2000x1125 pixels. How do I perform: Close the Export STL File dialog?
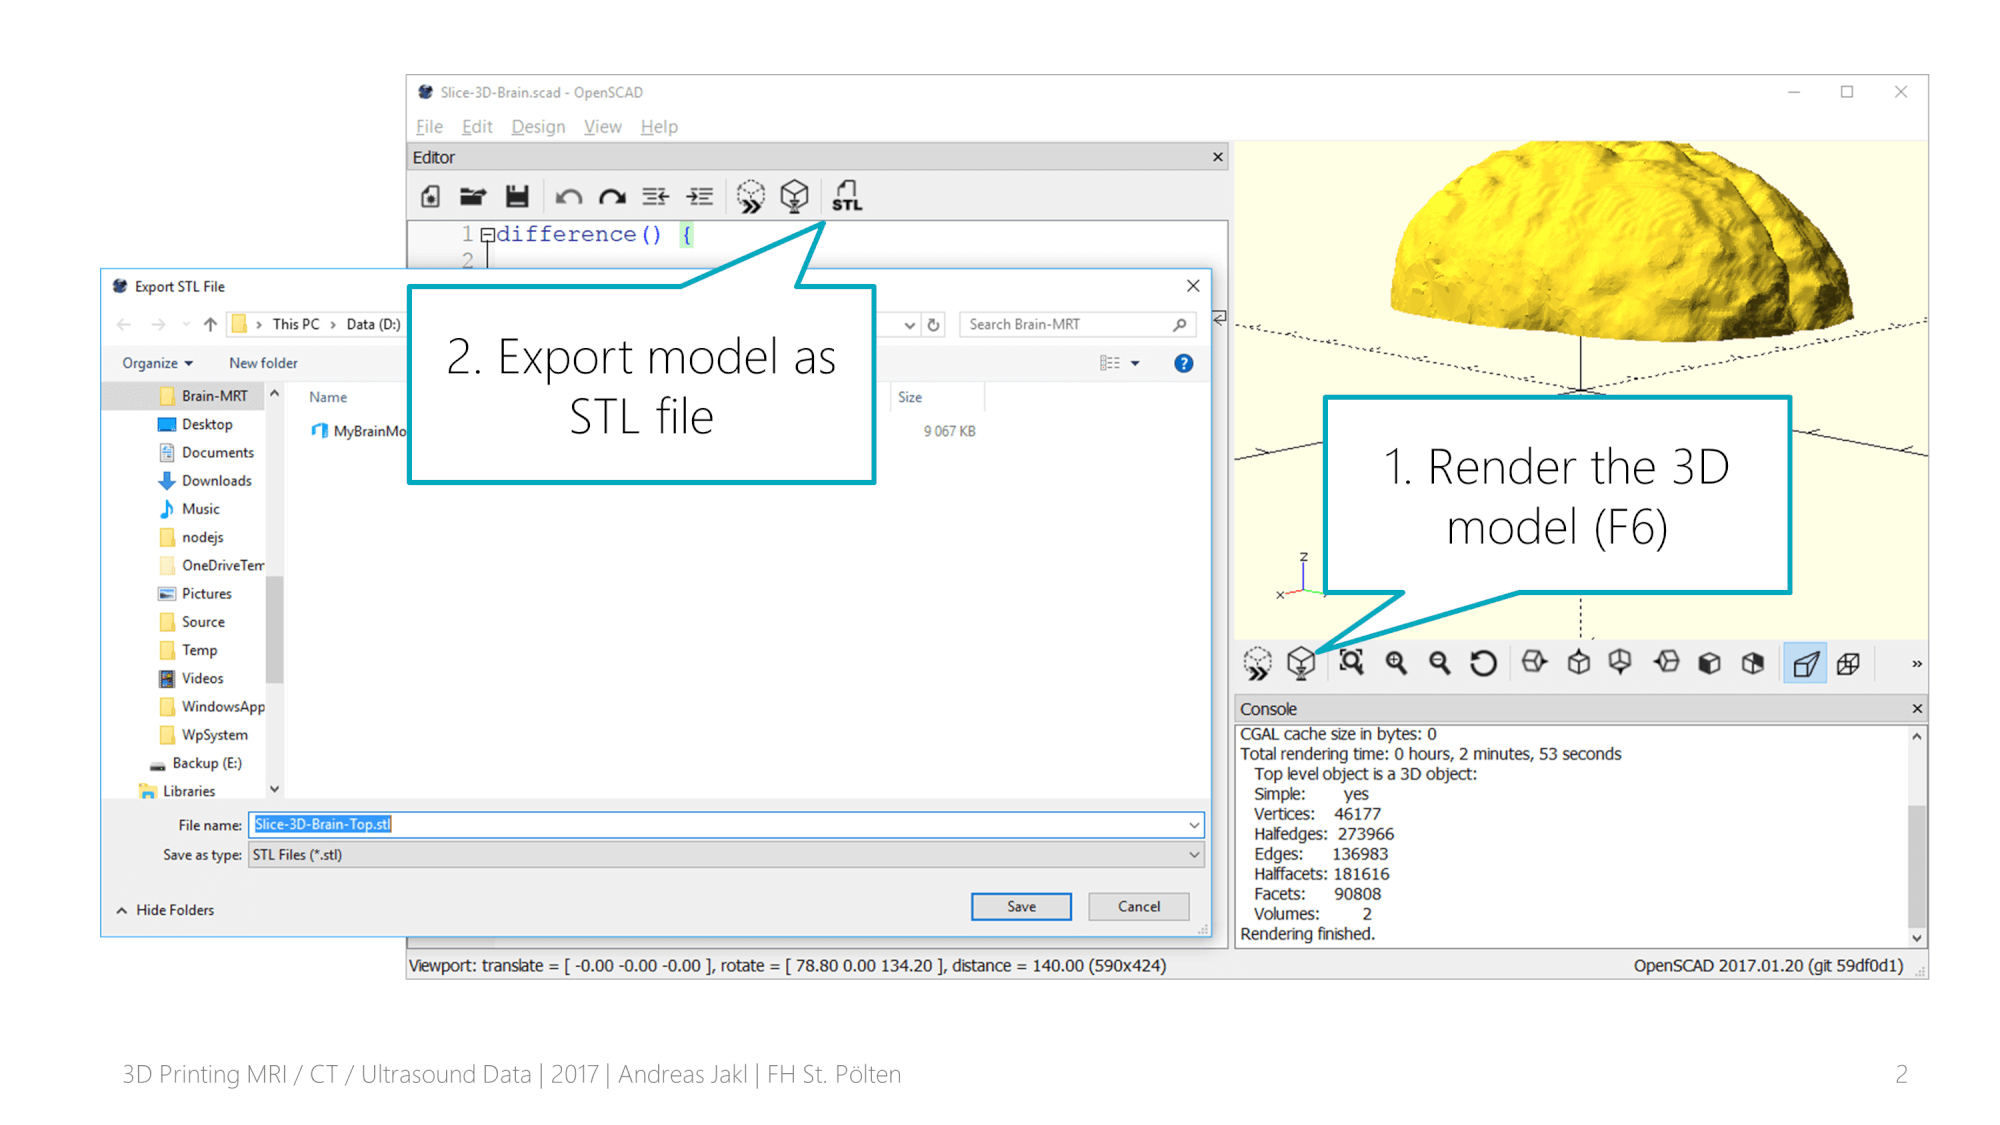tap(1193, 286)
